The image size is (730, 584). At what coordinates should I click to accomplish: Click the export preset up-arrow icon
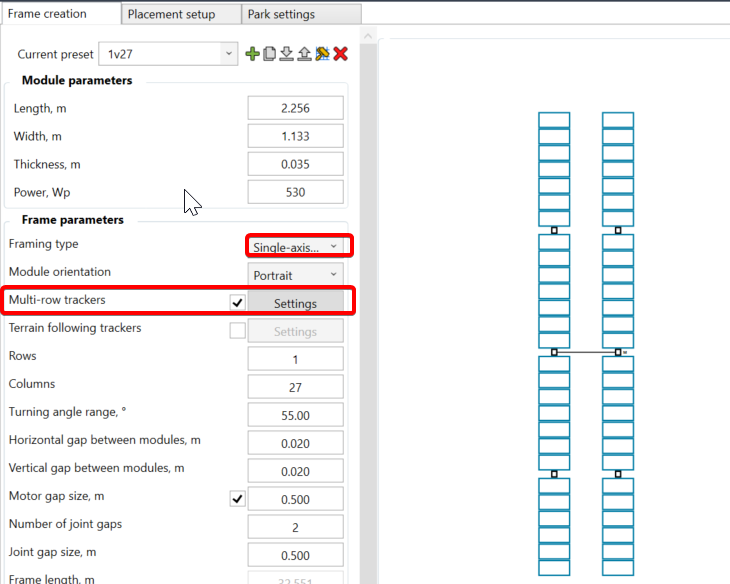[304, 54]
